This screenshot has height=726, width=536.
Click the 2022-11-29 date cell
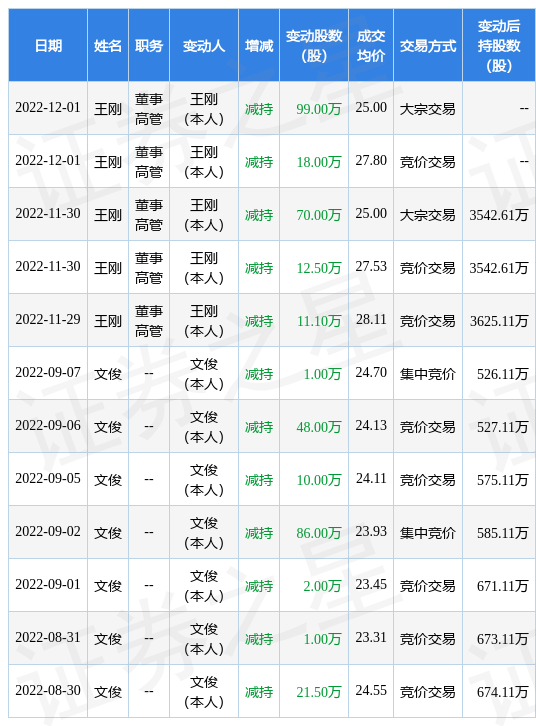point(48,319)
